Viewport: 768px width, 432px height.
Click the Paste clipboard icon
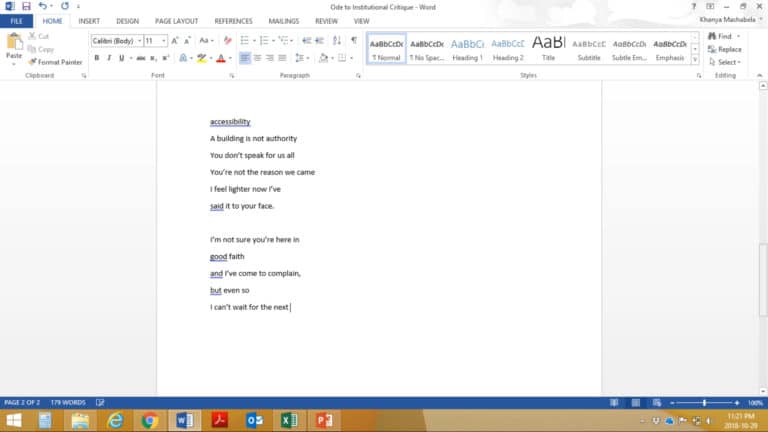pos(14,43)
